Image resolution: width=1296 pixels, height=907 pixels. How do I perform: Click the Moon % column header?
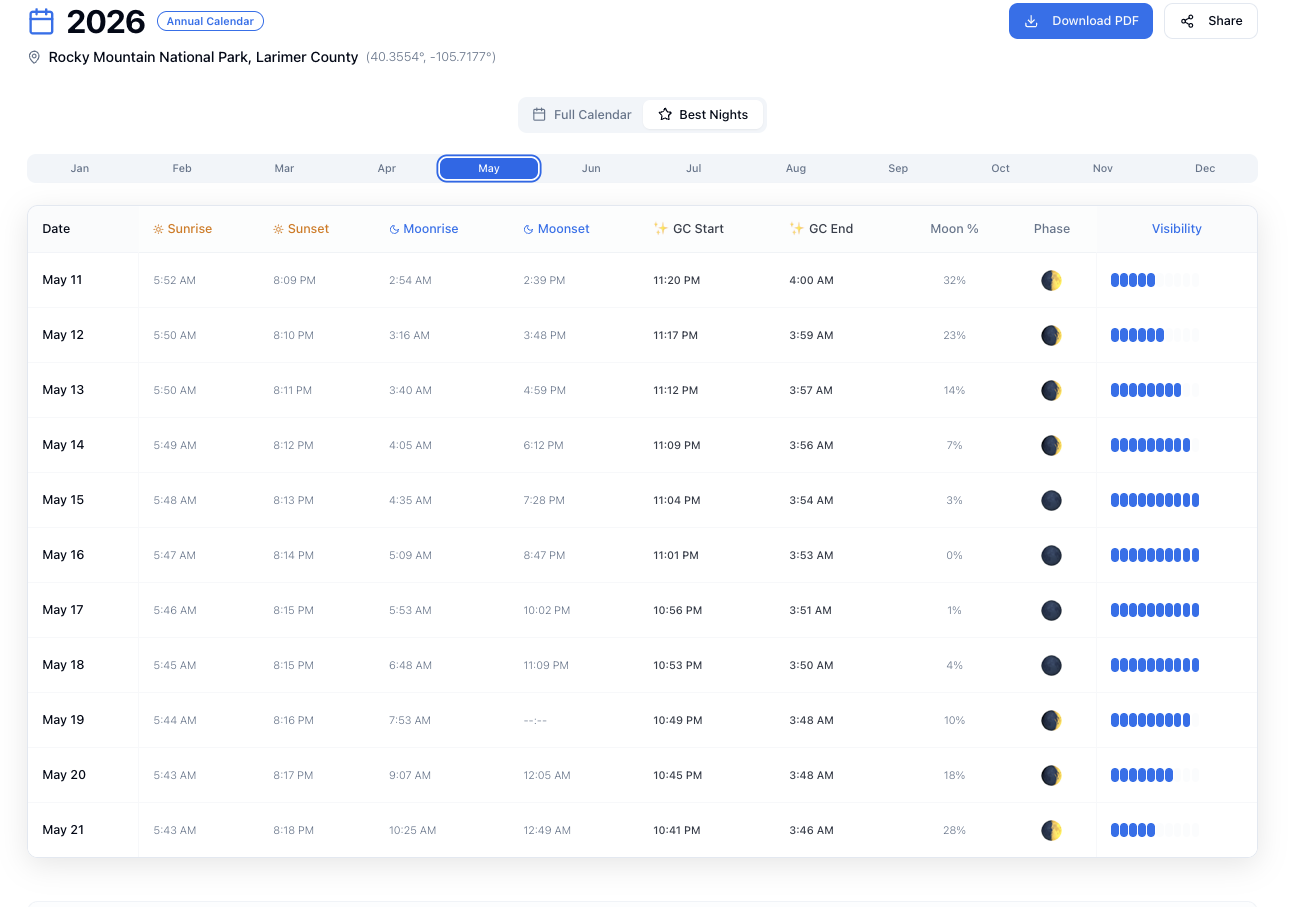(x=954, y=229)
